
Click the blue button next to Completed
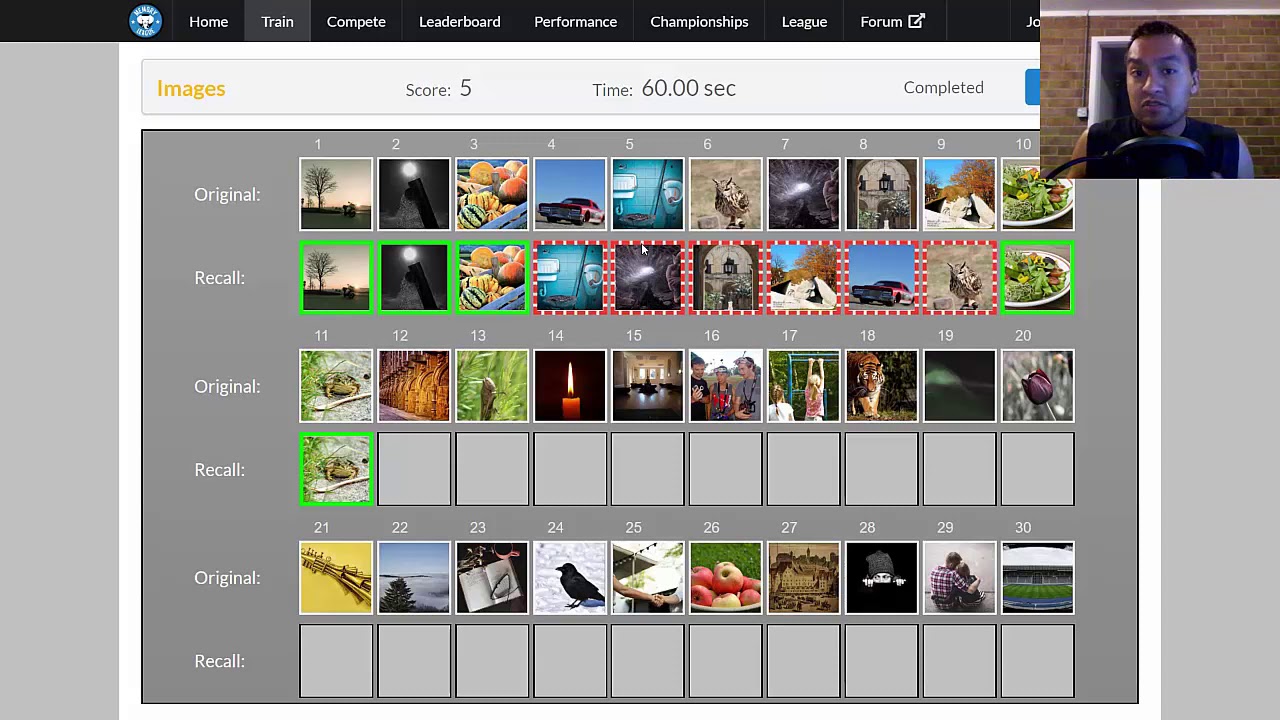[1032, 87]
